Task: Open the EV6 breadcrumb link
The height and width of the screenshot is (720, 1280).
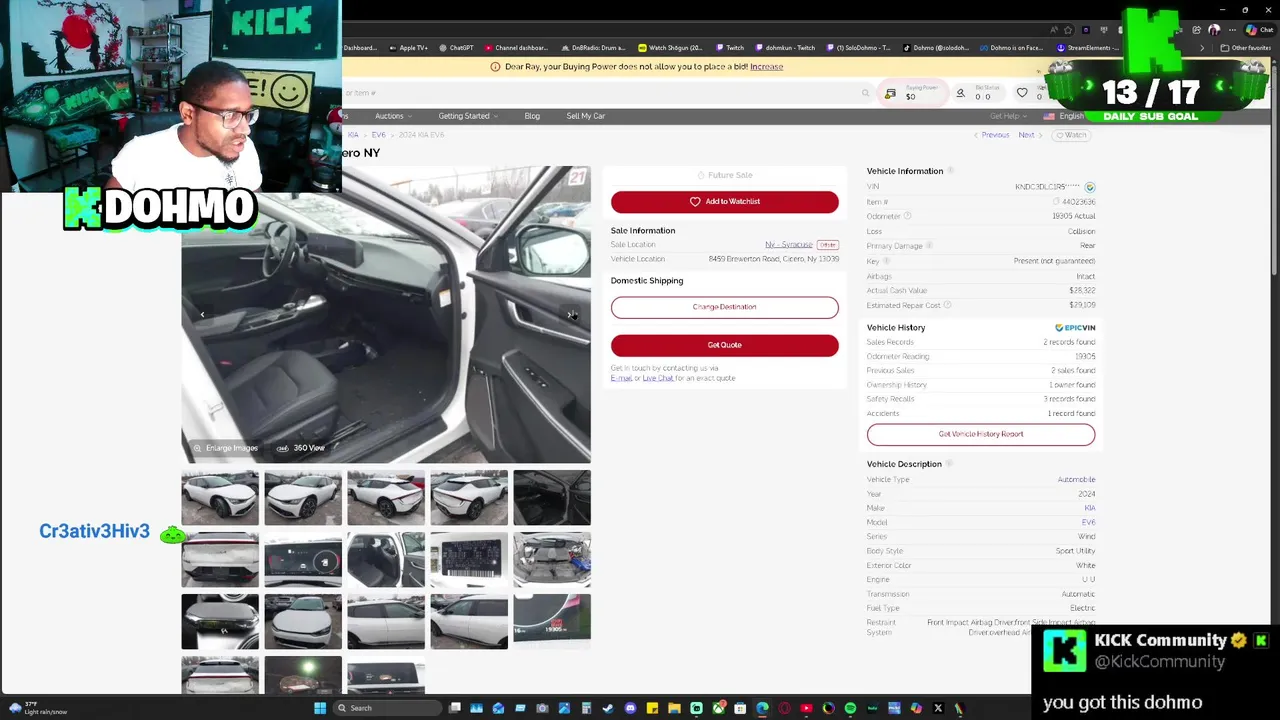Action: [x=378, y=135]
